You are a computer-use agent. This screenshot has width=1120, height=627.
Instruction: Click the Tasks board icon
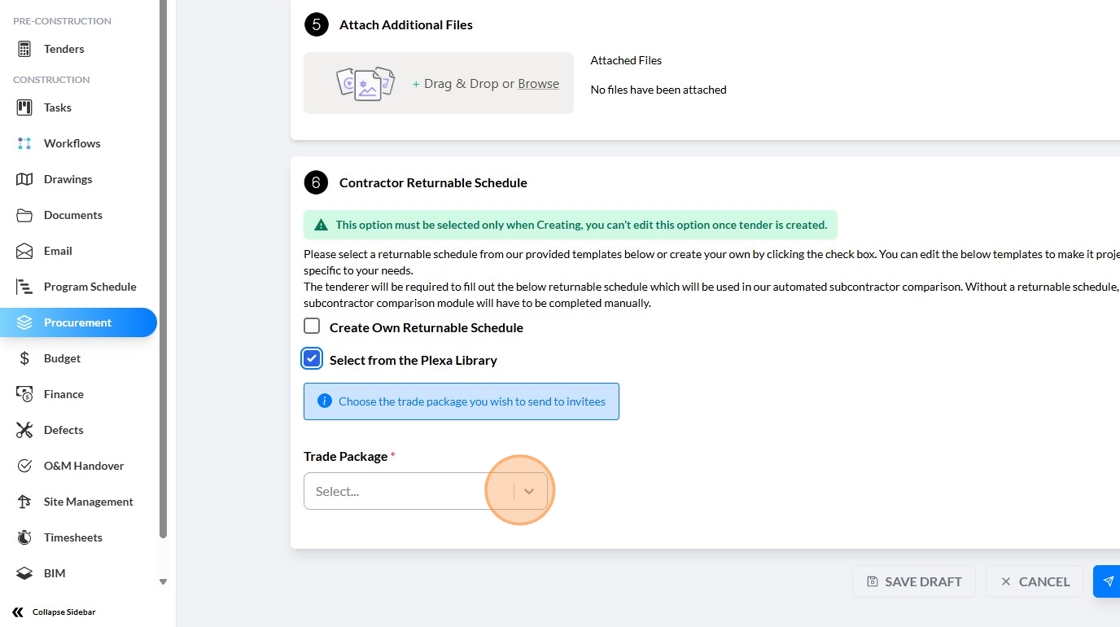tap(25, 107)
